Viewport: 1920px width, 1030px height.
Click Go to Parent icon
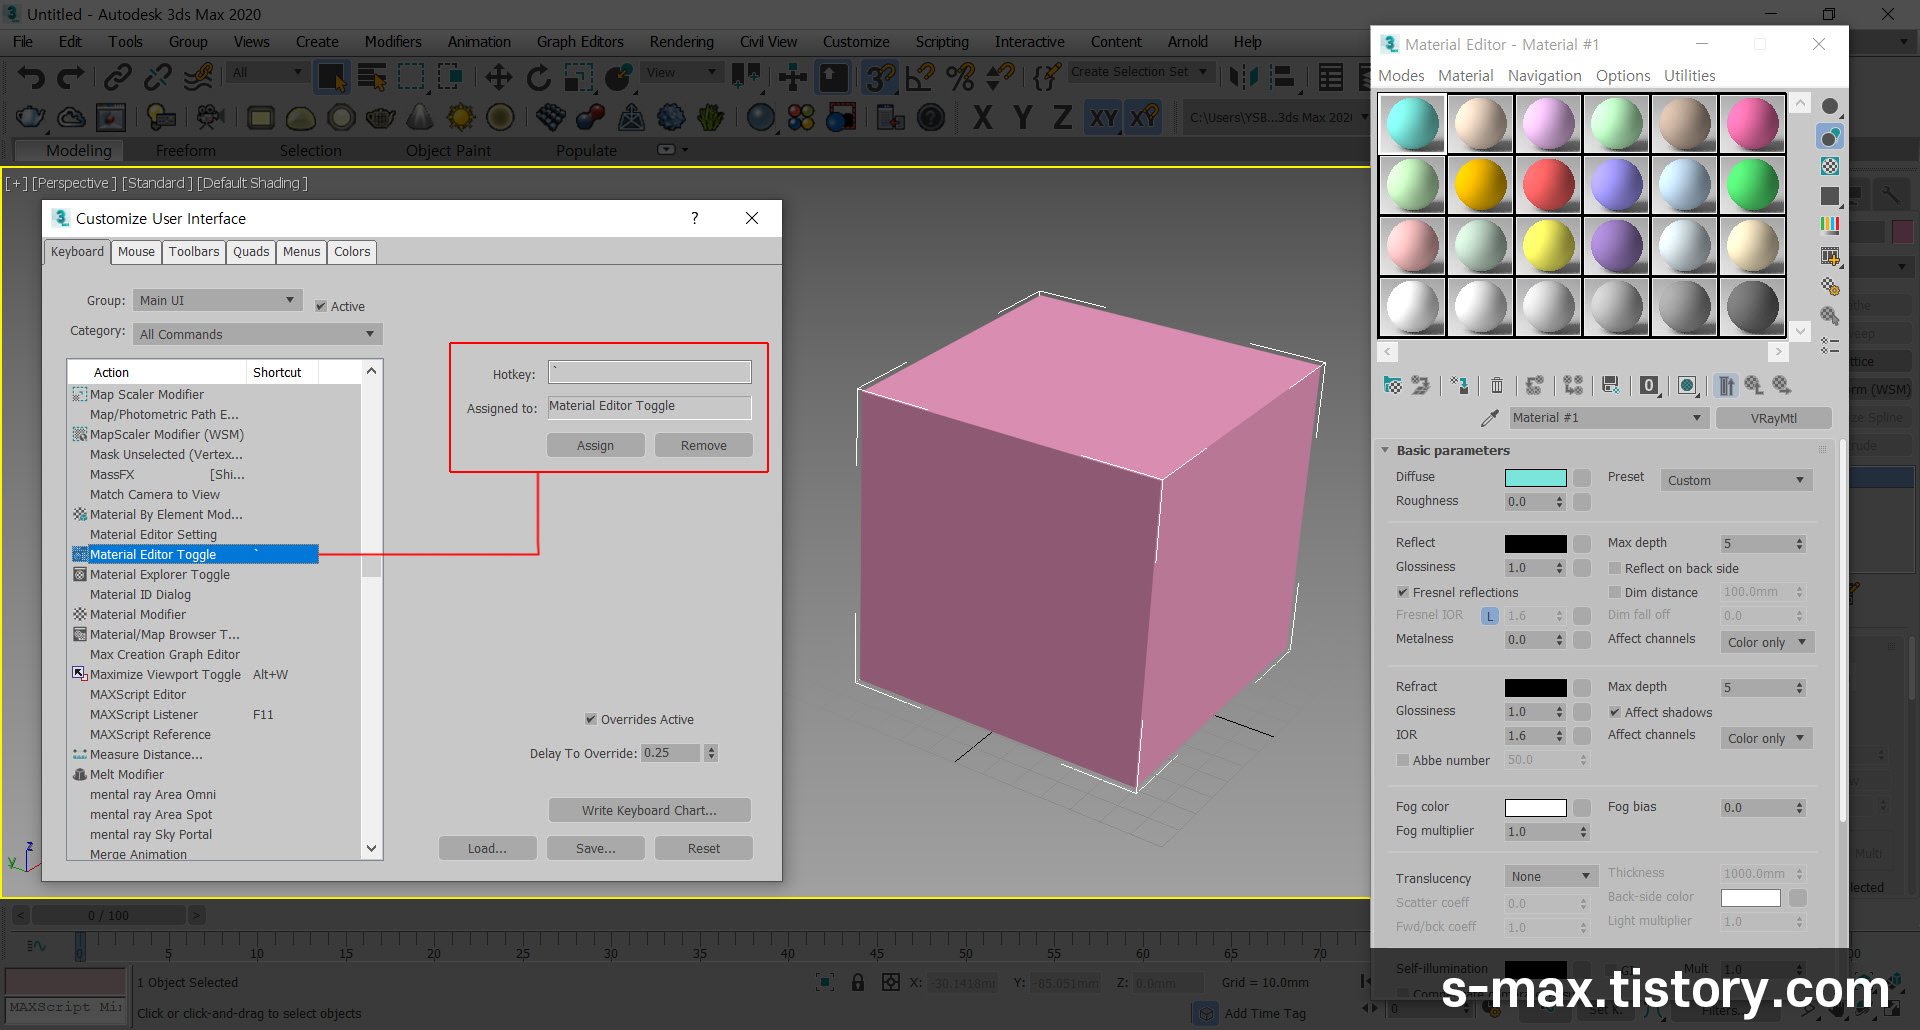pyautogui.click(x=1754, y=385)
